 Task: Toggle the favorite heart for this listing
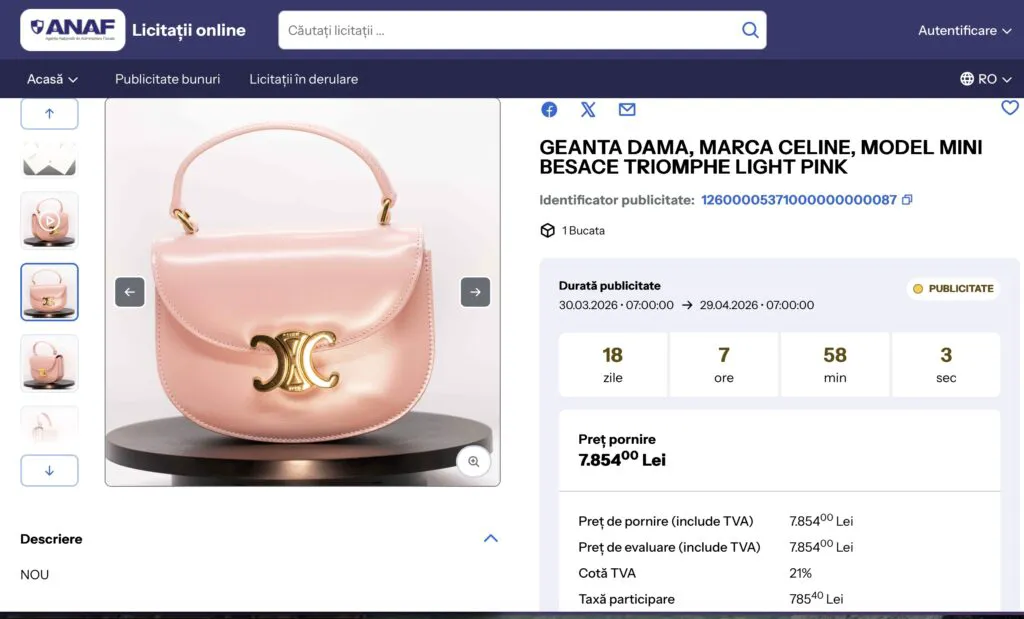pyautogui.click(x=1009, y=108)
